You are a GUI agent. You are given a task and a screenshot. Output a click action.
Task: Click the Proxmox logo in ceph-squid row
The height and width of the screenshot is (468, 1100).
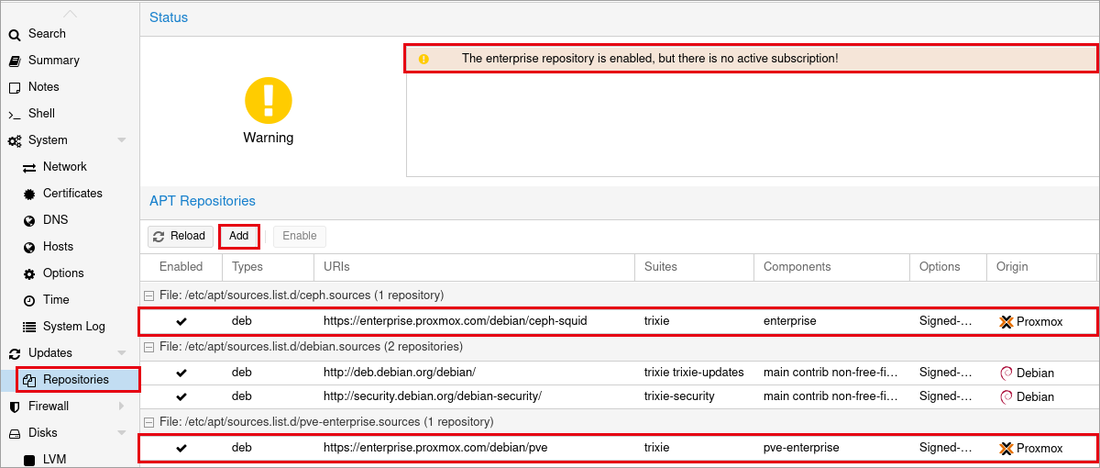pos(1007,322)
